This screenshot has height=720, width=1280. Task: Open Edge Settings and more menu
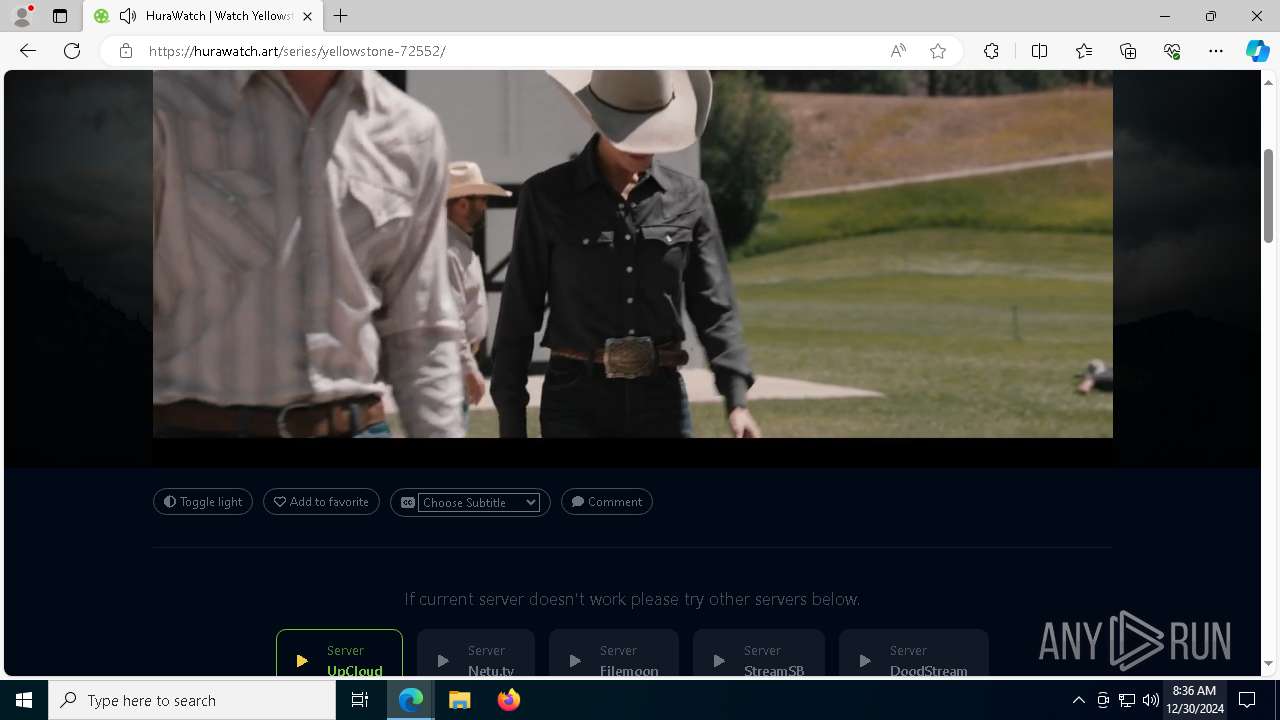[x=1216, y=51]
